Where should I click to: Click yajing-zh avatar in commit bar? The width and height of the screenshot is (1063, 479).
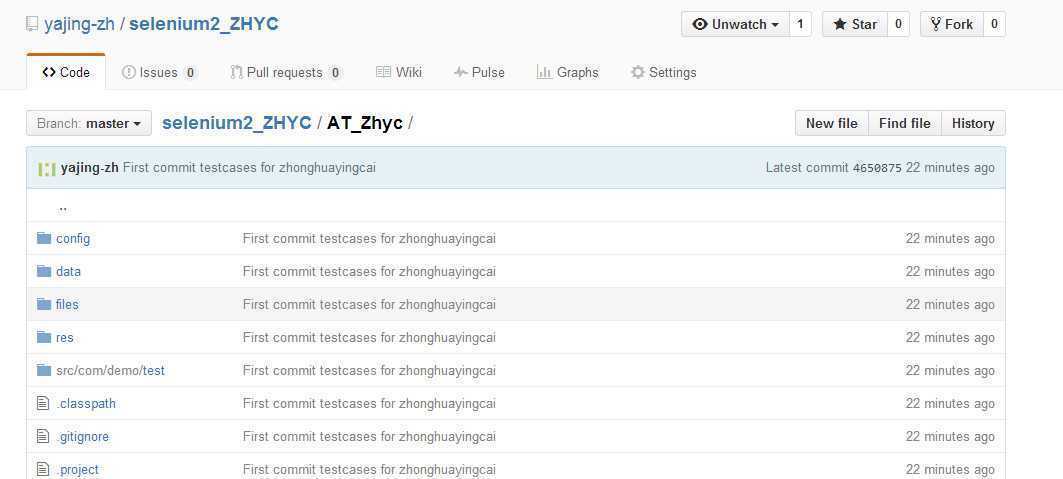tap(47, 168)
